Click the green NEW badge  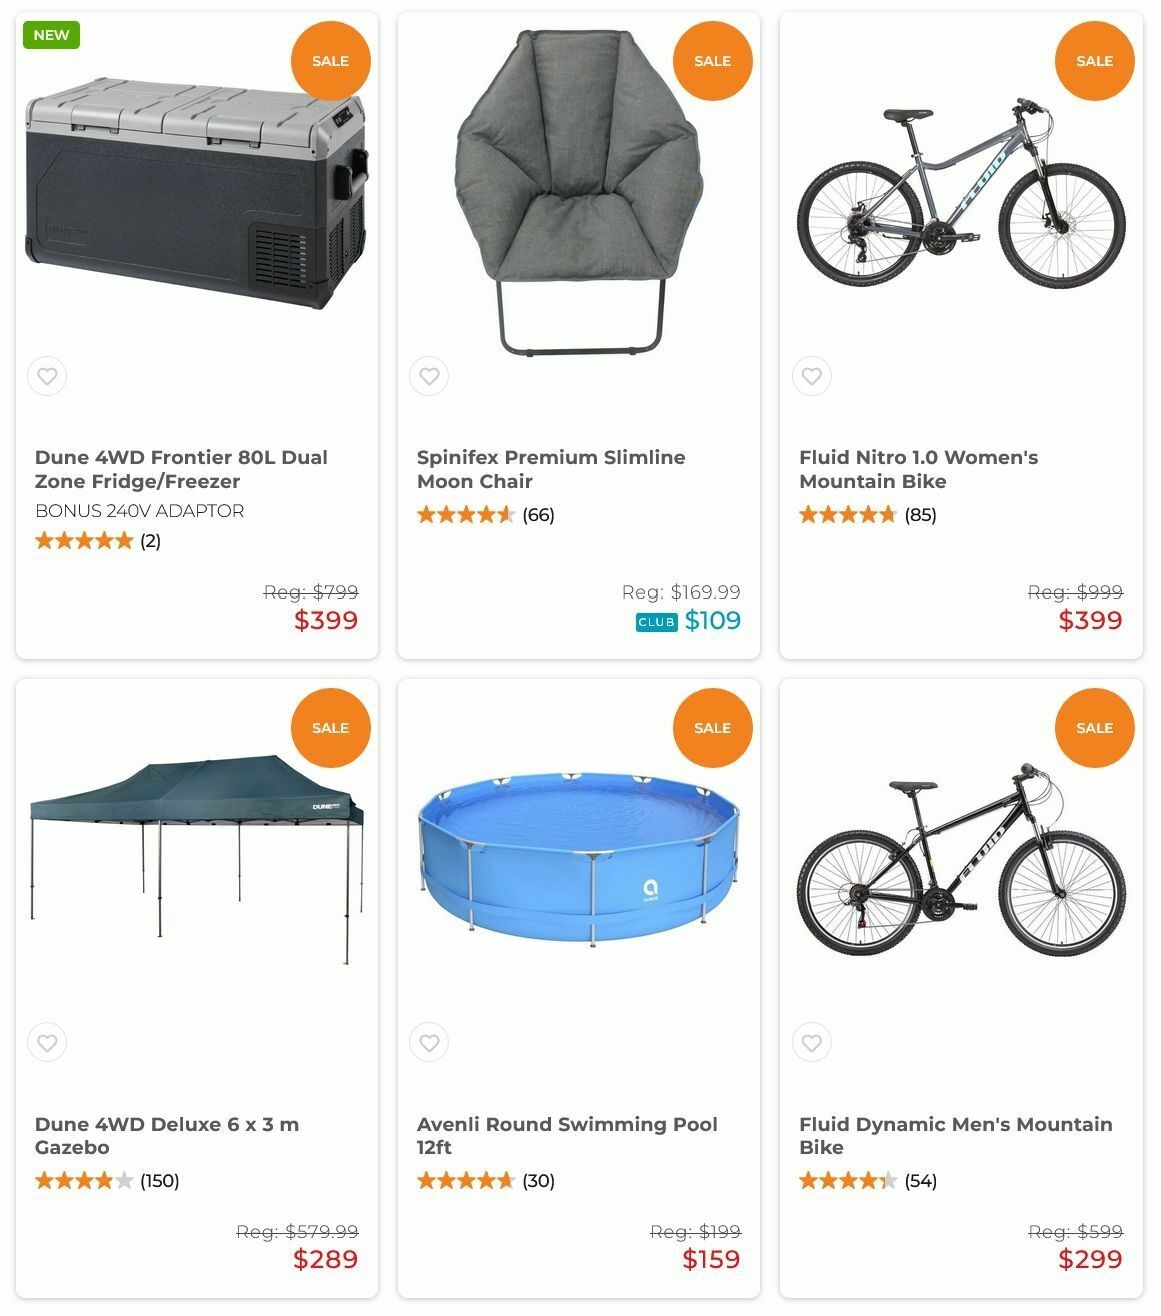click(x=51, y=35)
